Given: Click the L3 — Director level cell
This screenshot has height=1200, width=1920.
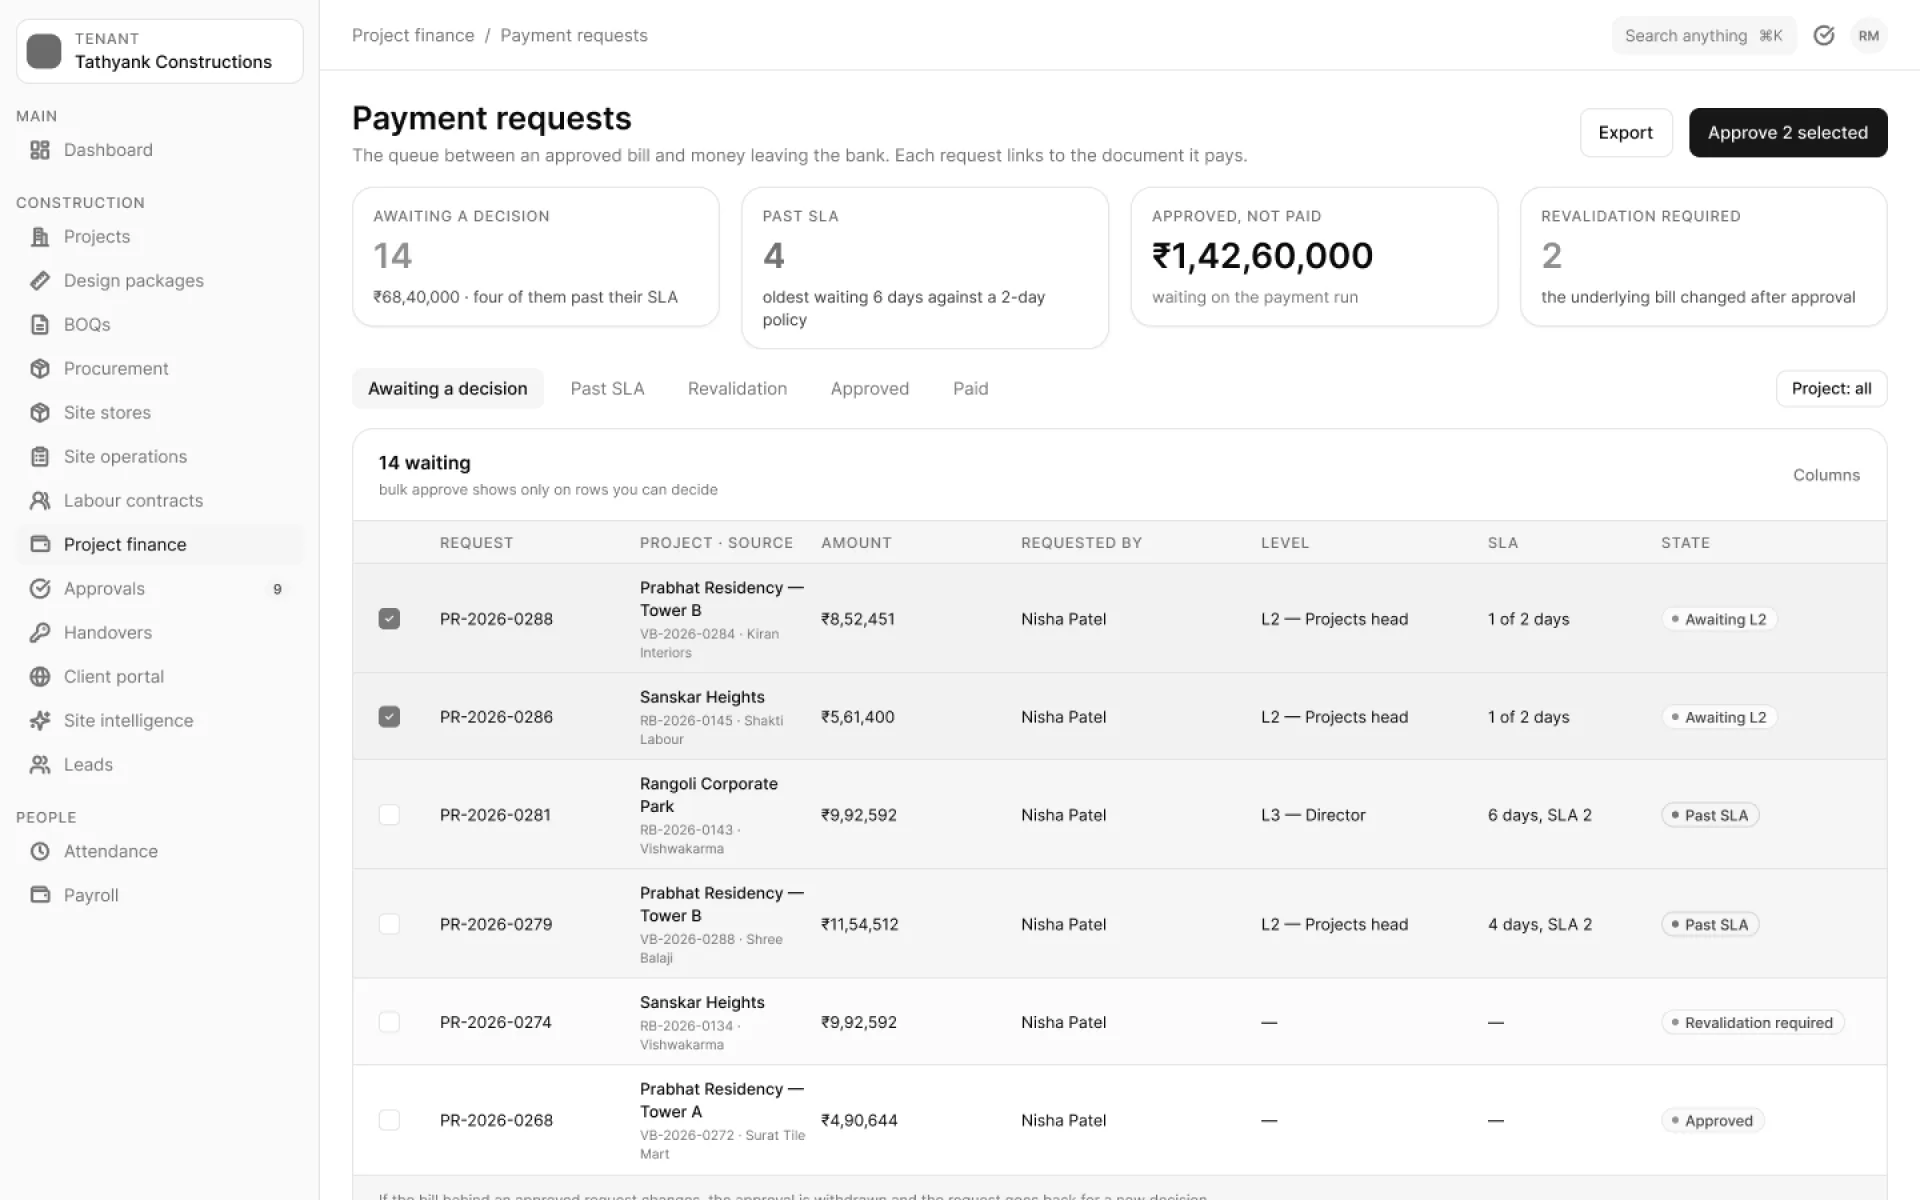Looking at the screenshot, I should point(1313,815).
